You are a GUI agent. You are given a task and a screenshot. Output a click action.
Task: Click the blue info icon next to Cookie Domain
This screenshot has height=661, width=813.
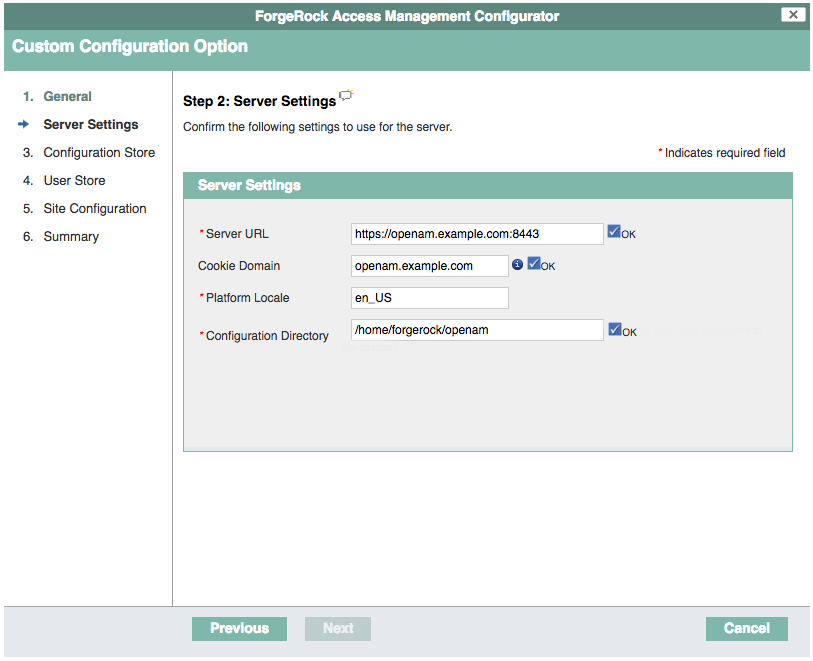(x=517, y=264)
